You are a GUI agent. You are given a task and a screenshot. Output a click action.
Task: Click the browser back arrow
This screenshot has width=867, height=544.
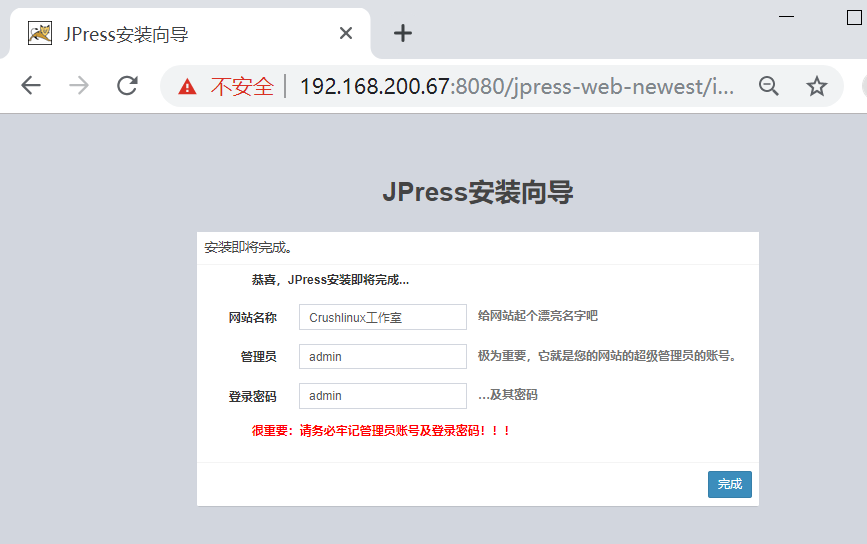click(x=31, y=86)
